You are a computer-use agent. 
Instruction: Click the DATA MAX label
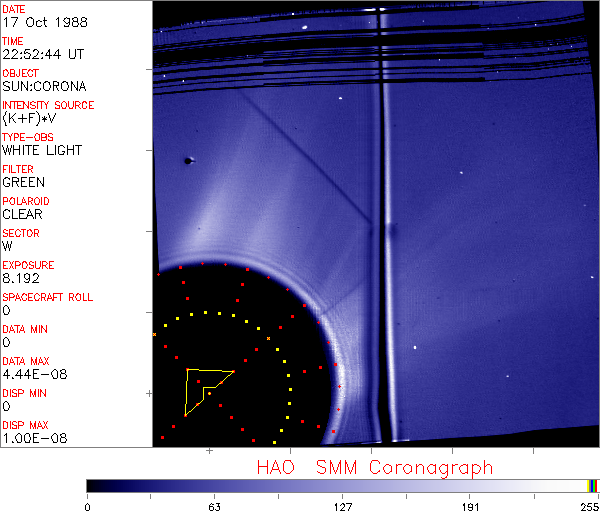[x=26, y=361]
